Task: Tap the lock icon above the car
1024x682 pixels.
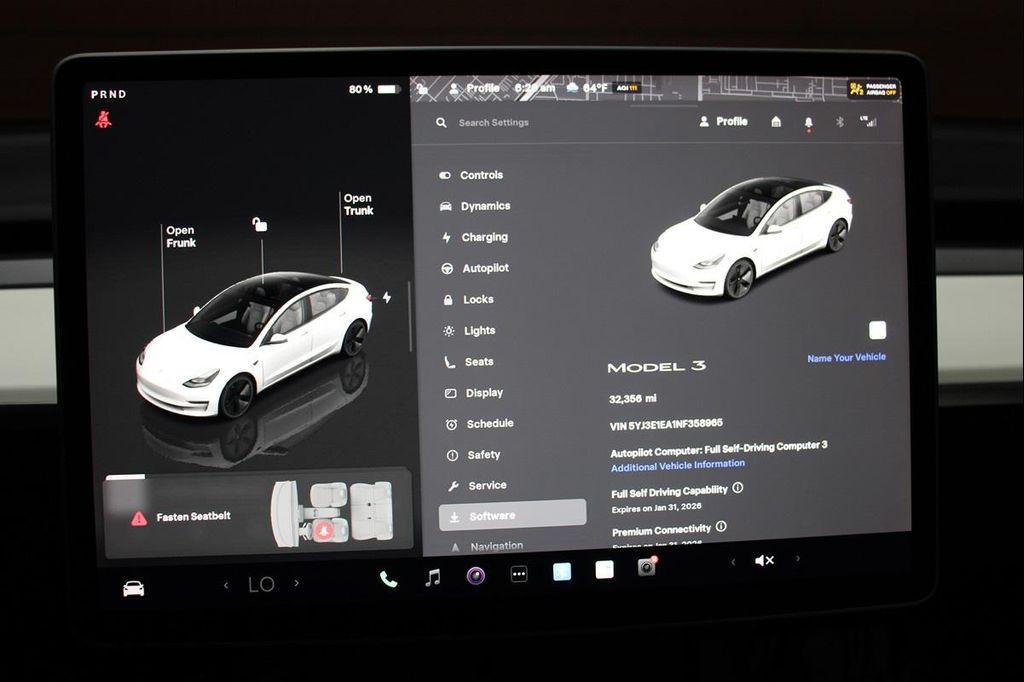Action: [261, 225]
